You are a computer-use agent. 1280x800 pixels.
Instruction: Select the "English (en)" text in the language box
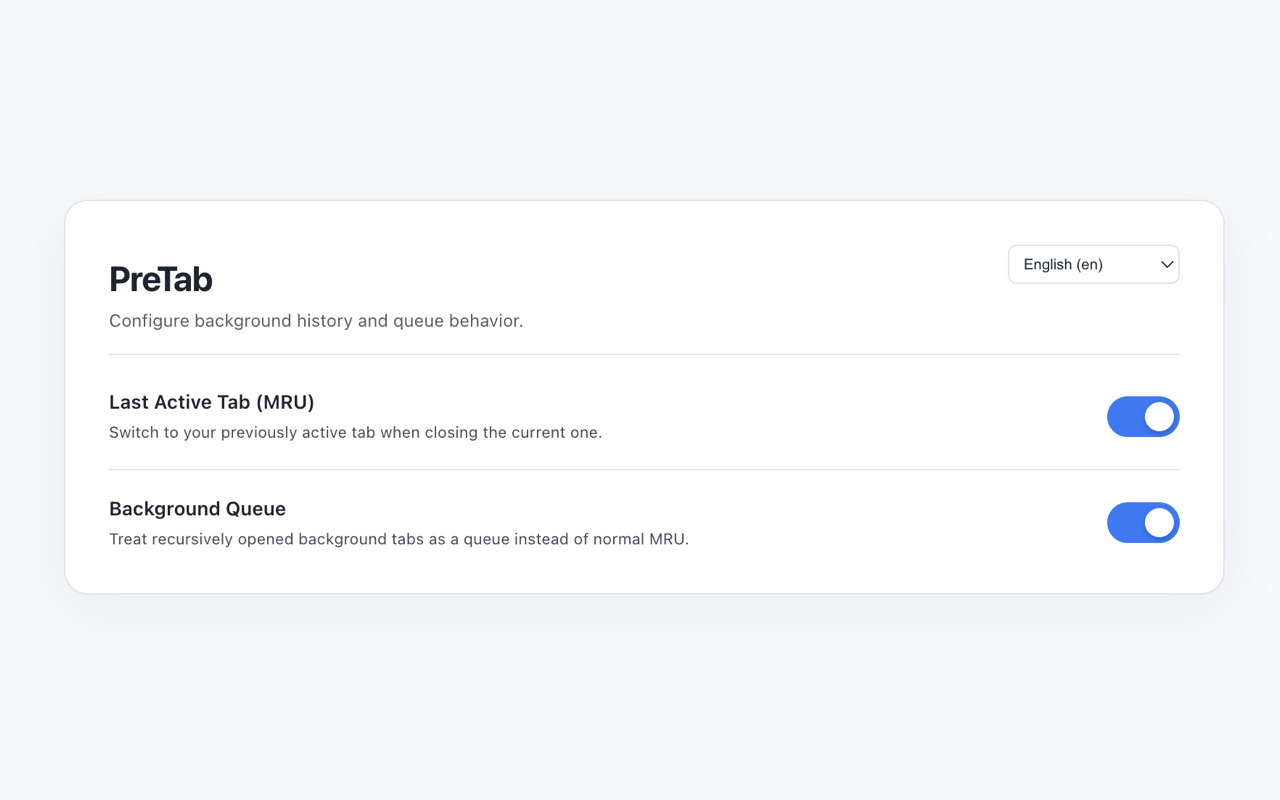point(1063,265)
